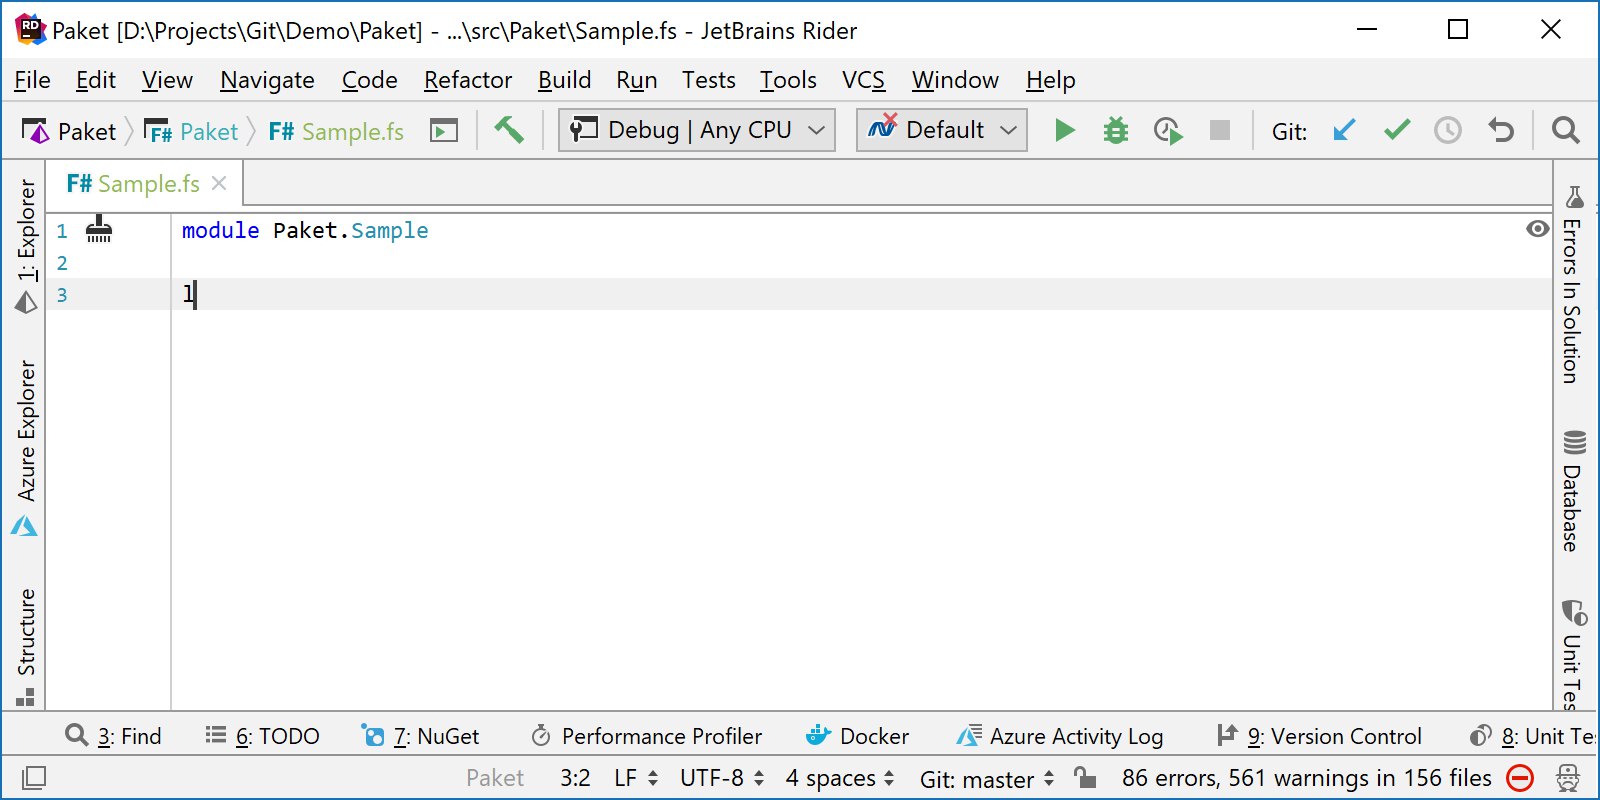Open the Edit menu

pyautogui.click(x=96, y=80)
